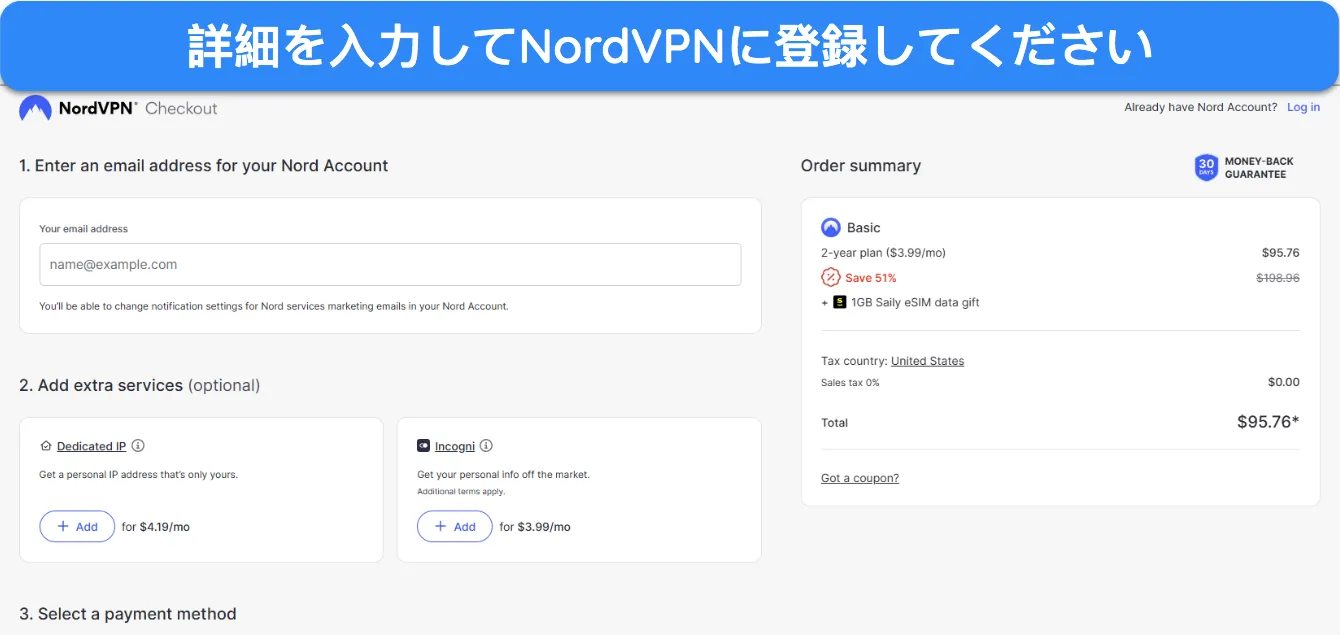Click the Save 51% text
Image resolution: width=1340 pixels, height=635 pixels.
pyautogui.click(x=871, y=278)
